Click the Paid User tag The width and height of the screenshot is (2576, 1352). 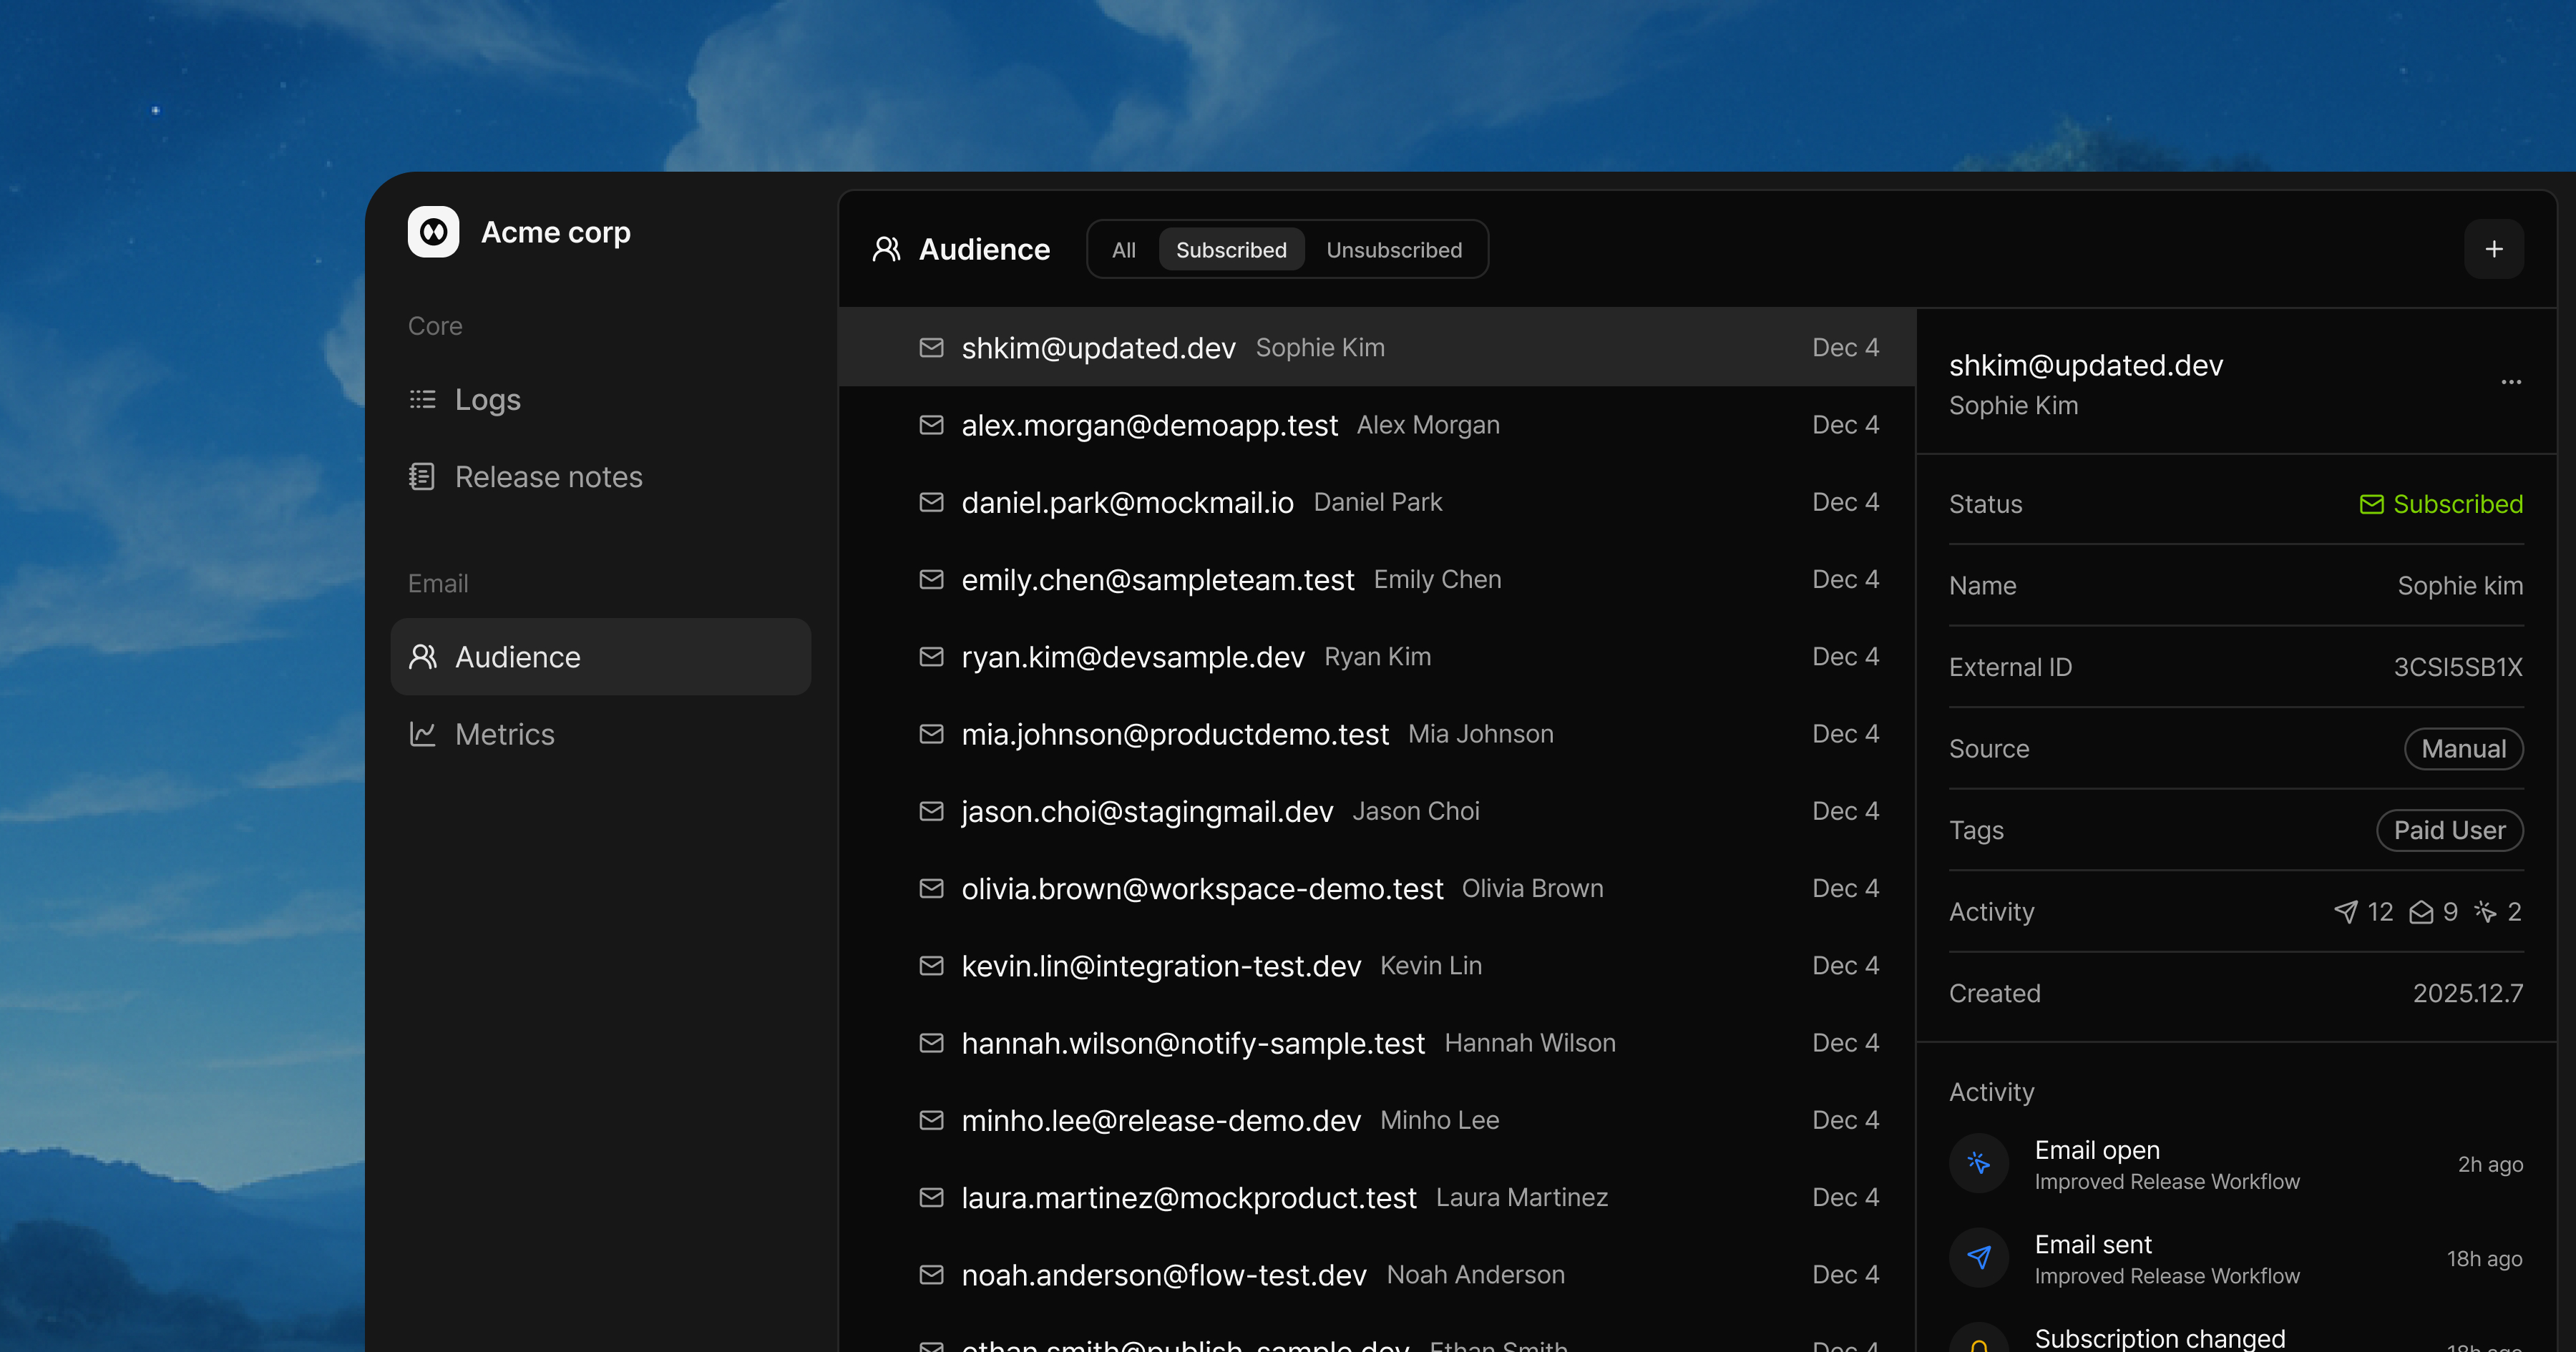coord(2449,830)
